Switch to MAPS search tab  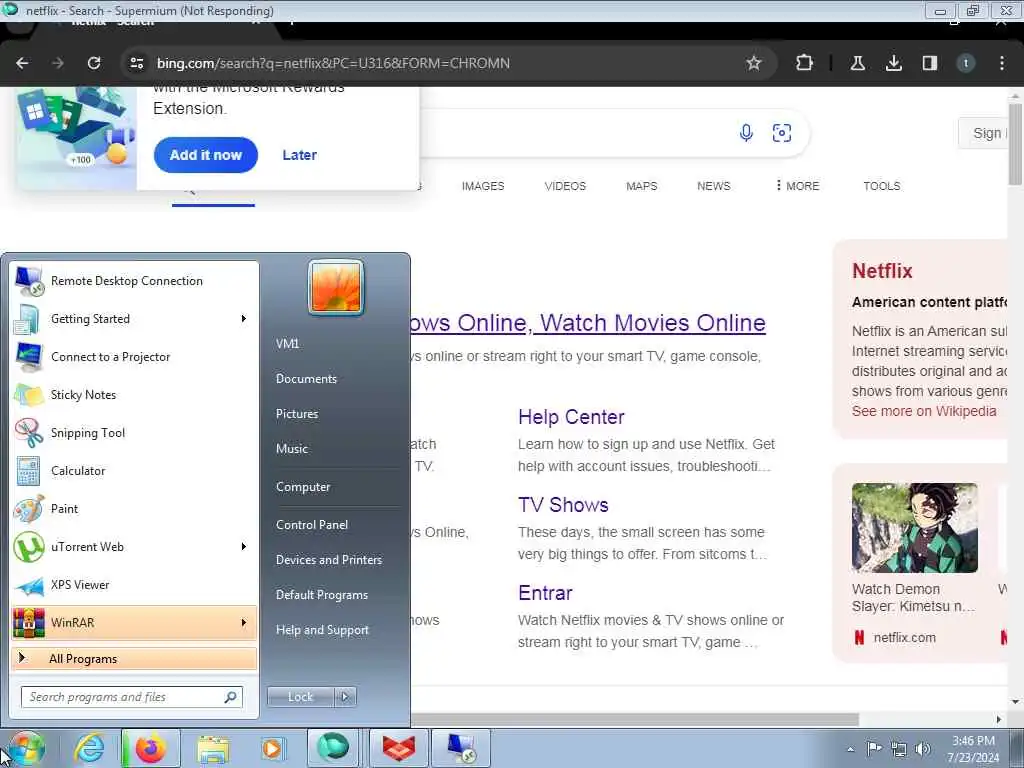tap(641, 186)
